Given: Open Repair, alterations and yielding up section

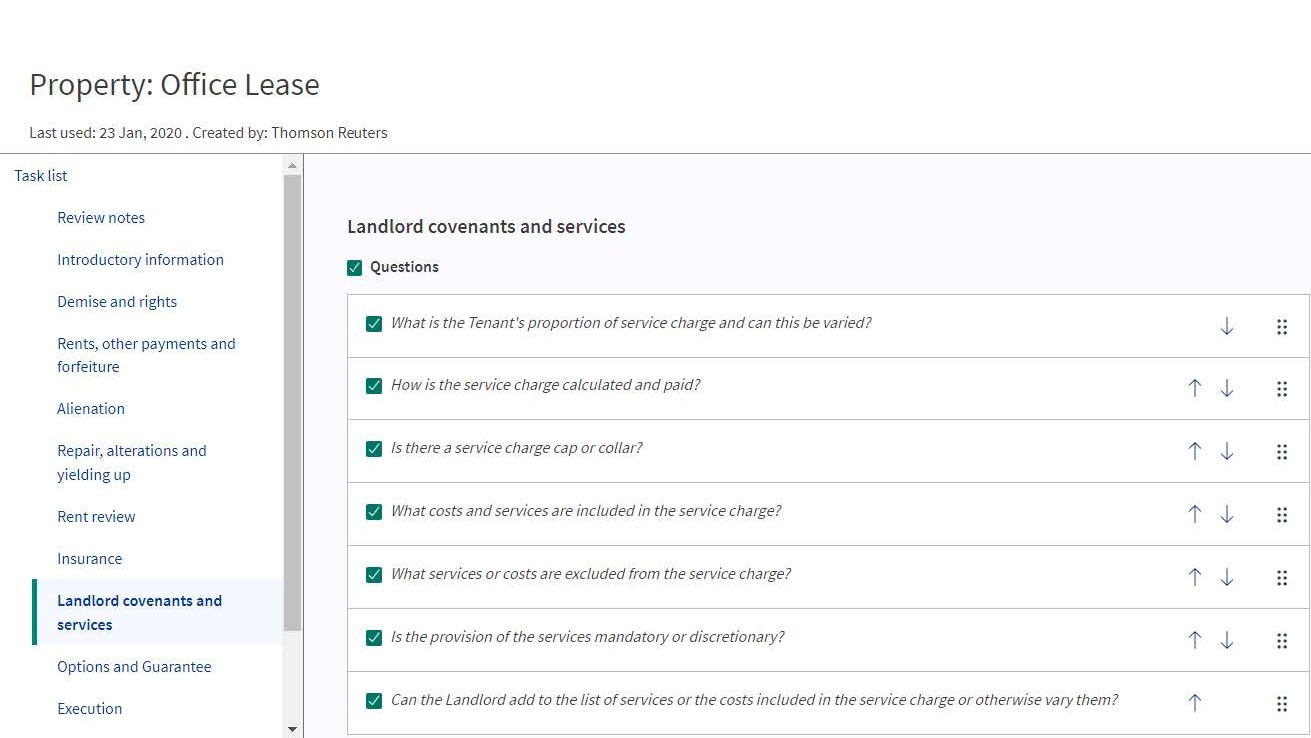Looking at the screenshot, I should tap(132, 462).
